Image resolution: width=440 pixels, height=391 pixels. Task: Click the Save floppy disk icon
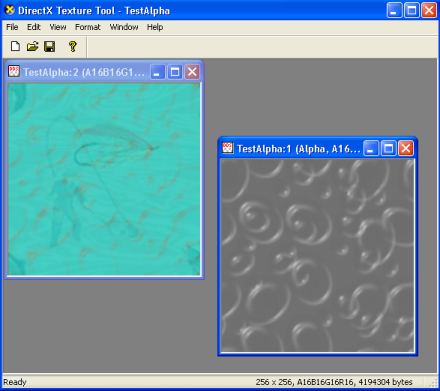(x=50, y=46)
